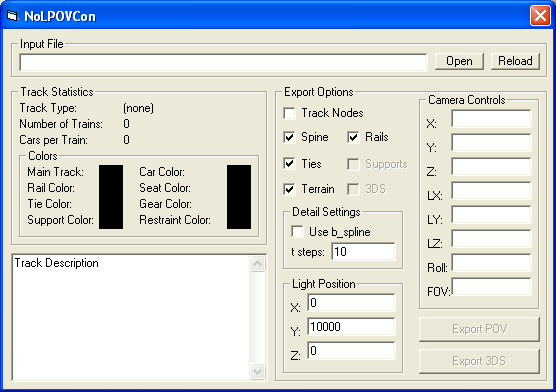Click the Export 3DS button

(x=479, y=361)
